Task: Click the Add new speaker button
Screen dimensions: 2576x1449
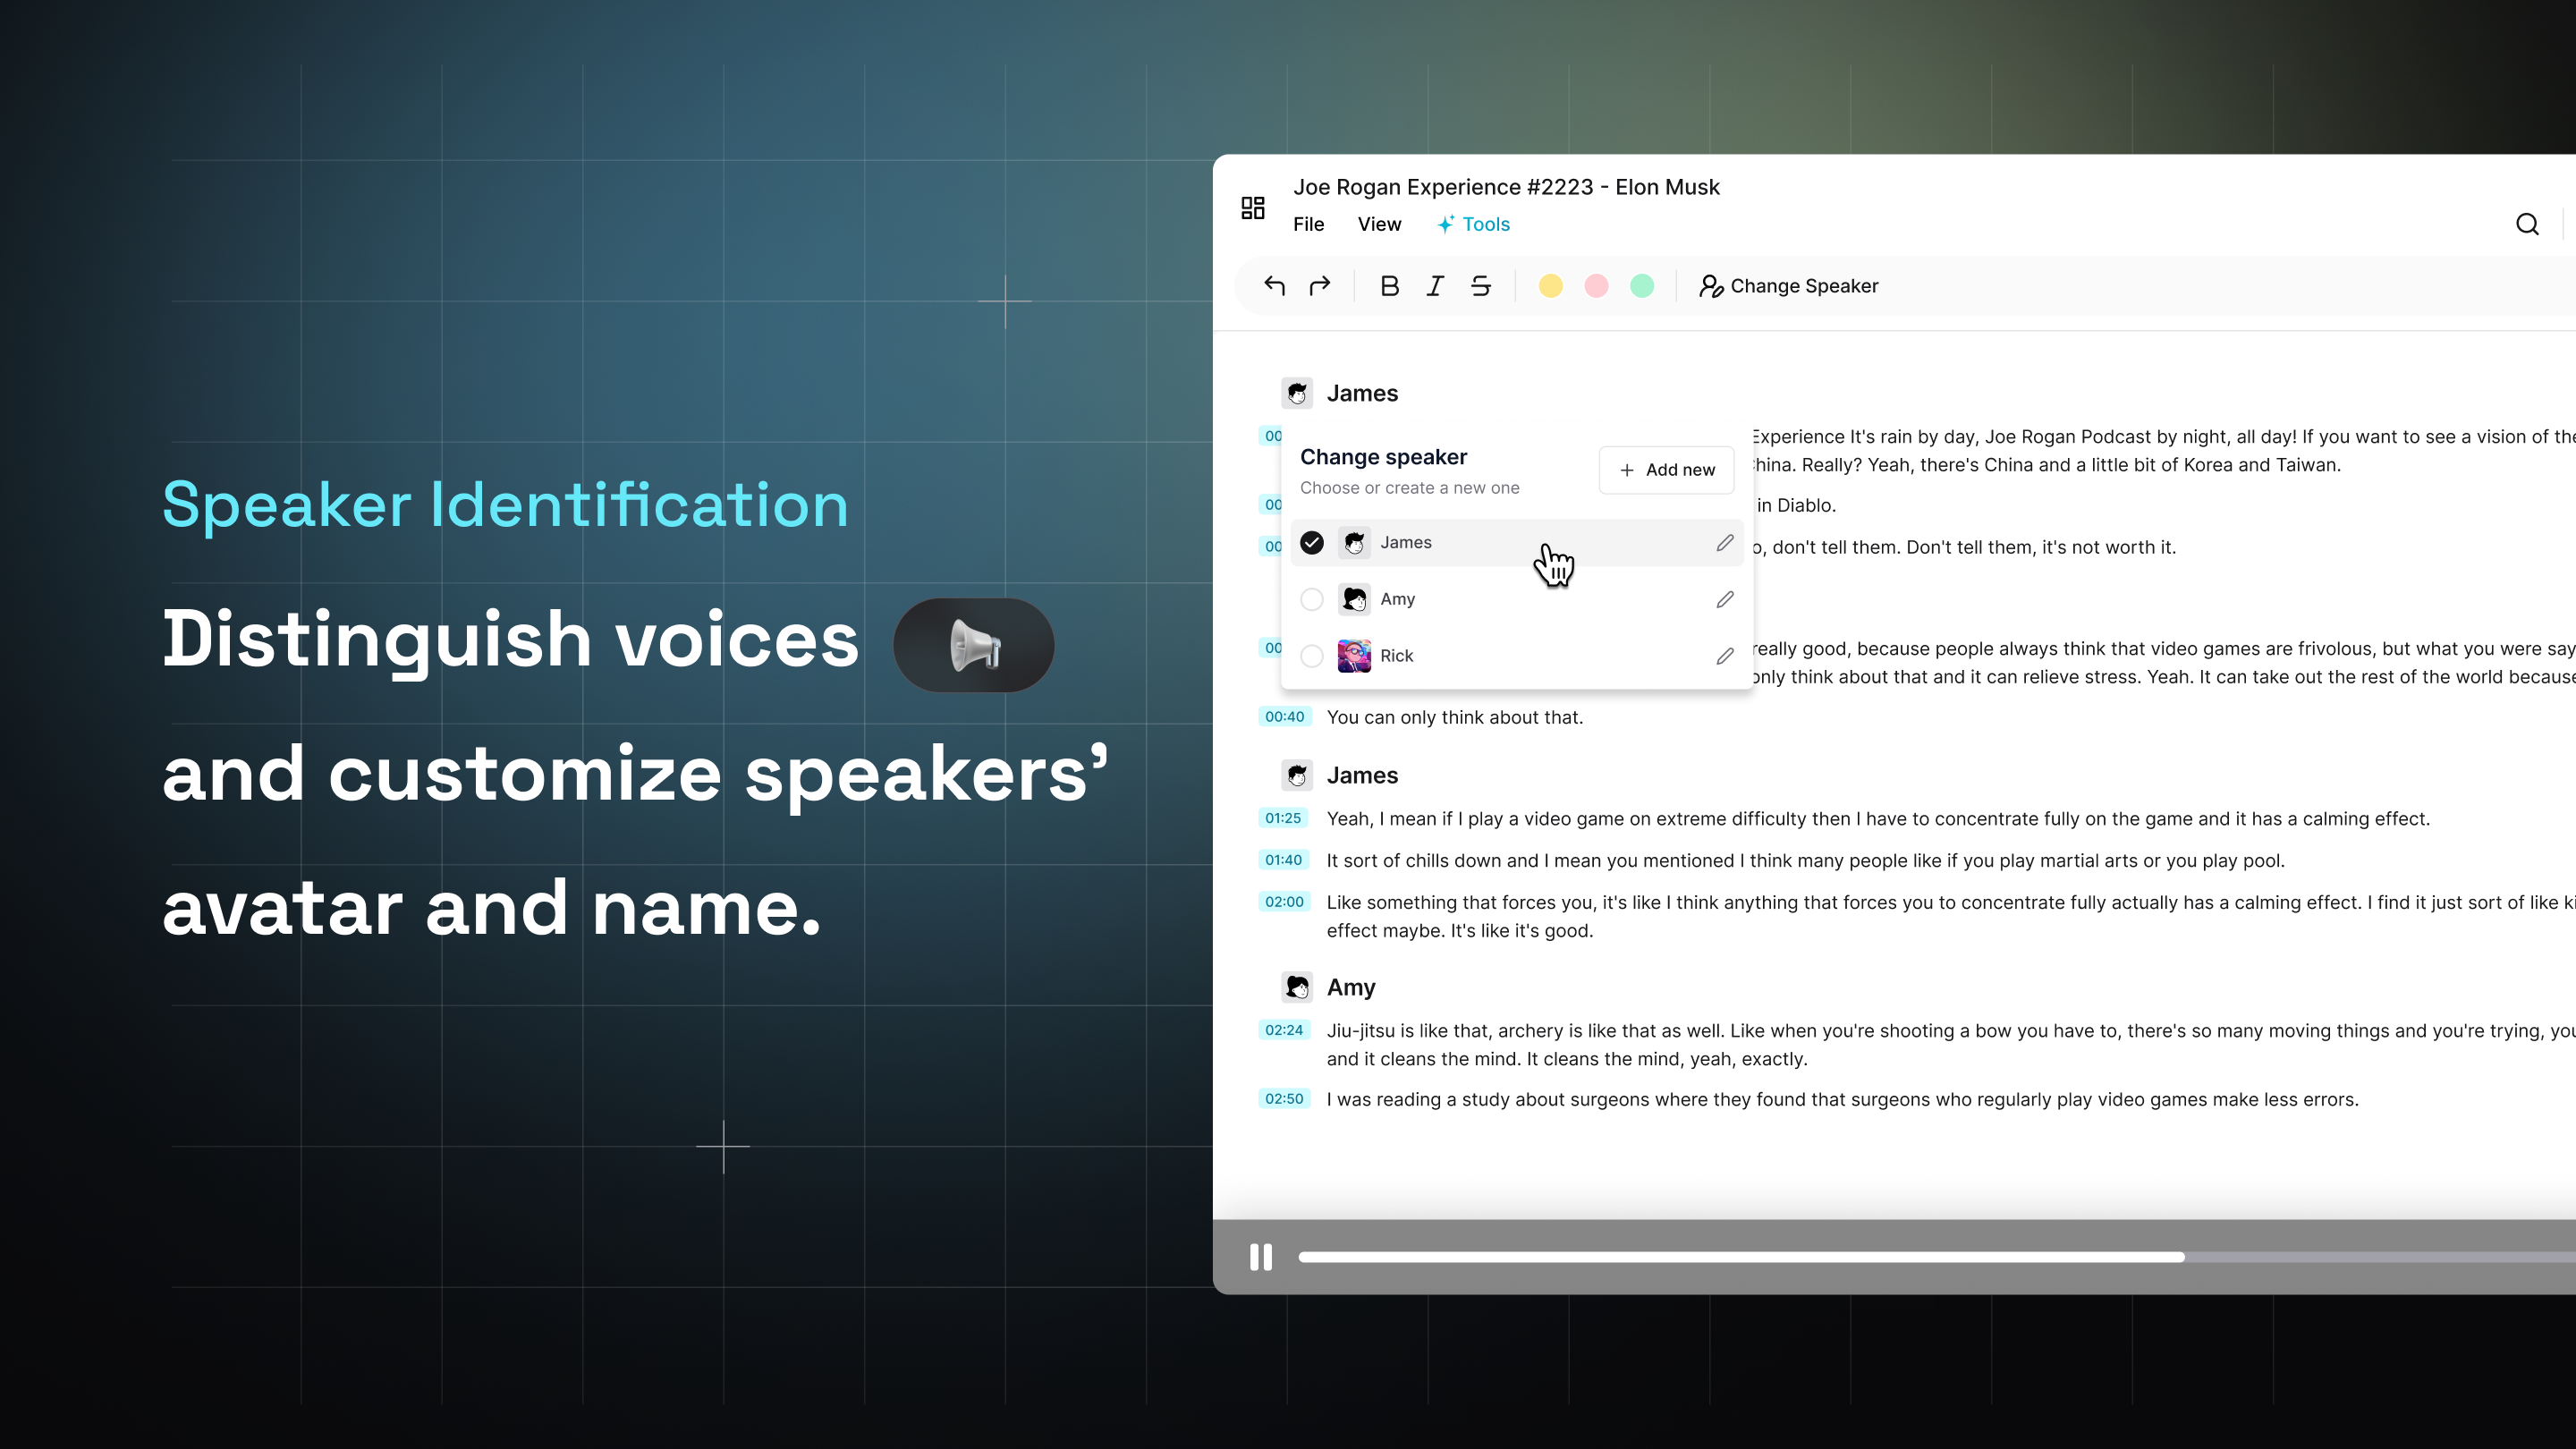Action: [1666, 470]
